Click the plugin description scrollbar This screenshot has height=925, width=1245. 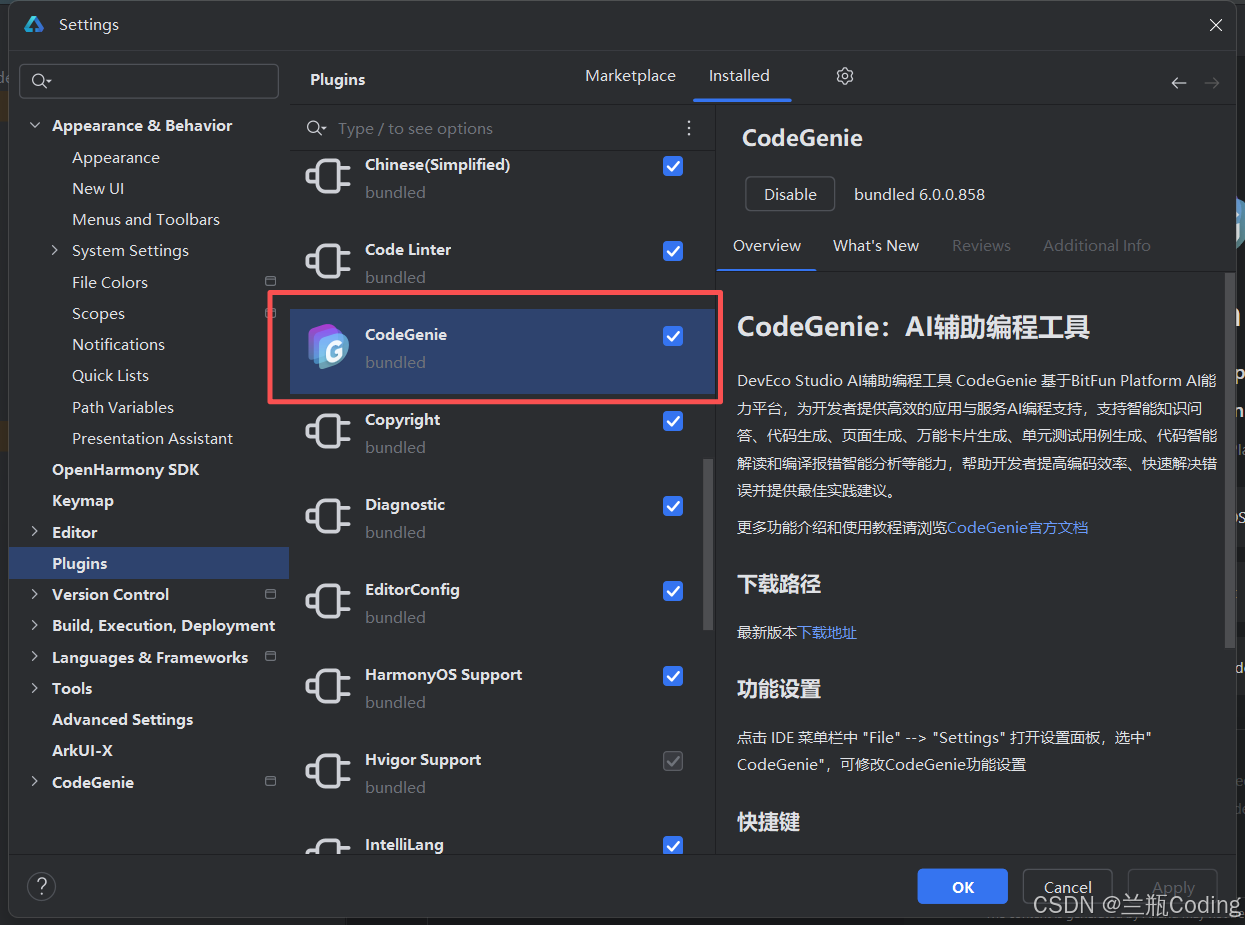(x=1229, y=460)
